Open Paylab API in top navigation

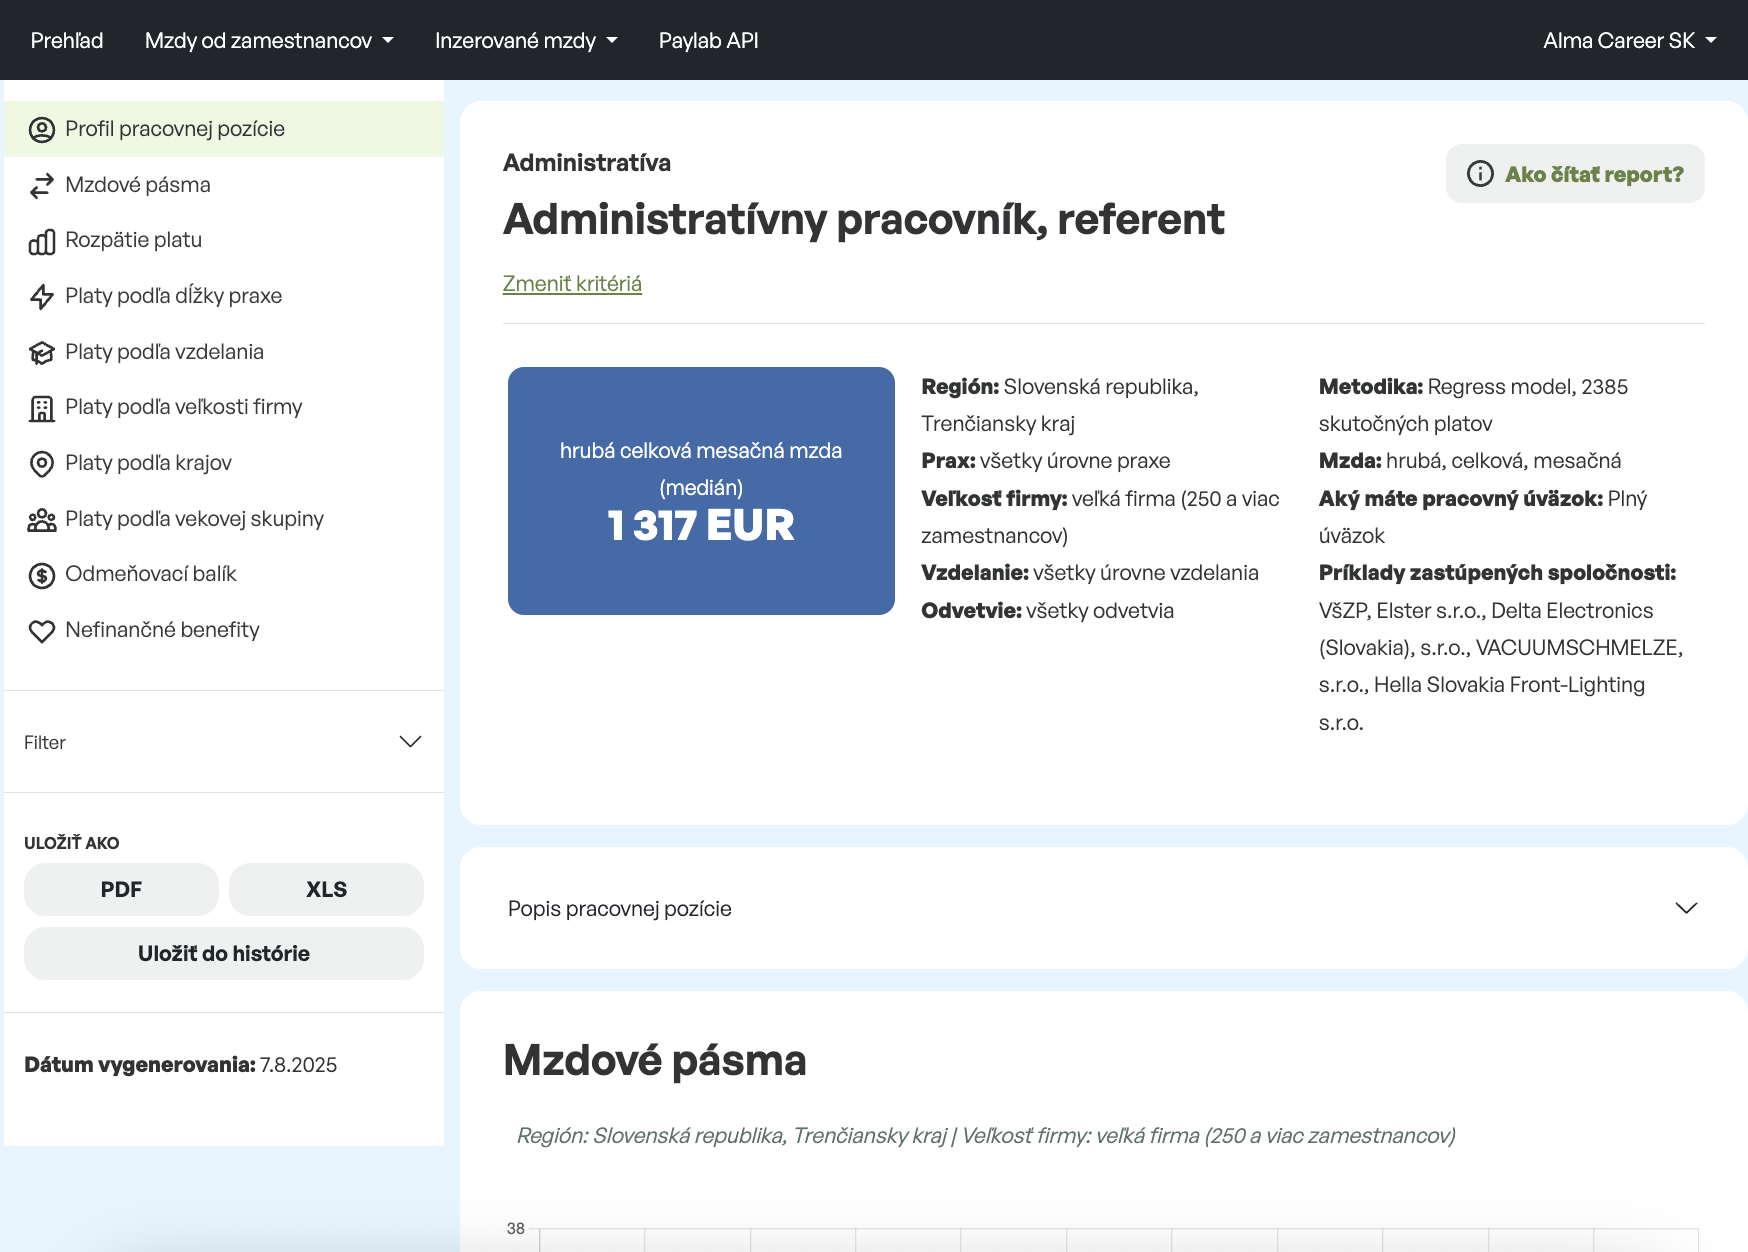[x=708, y=40]
